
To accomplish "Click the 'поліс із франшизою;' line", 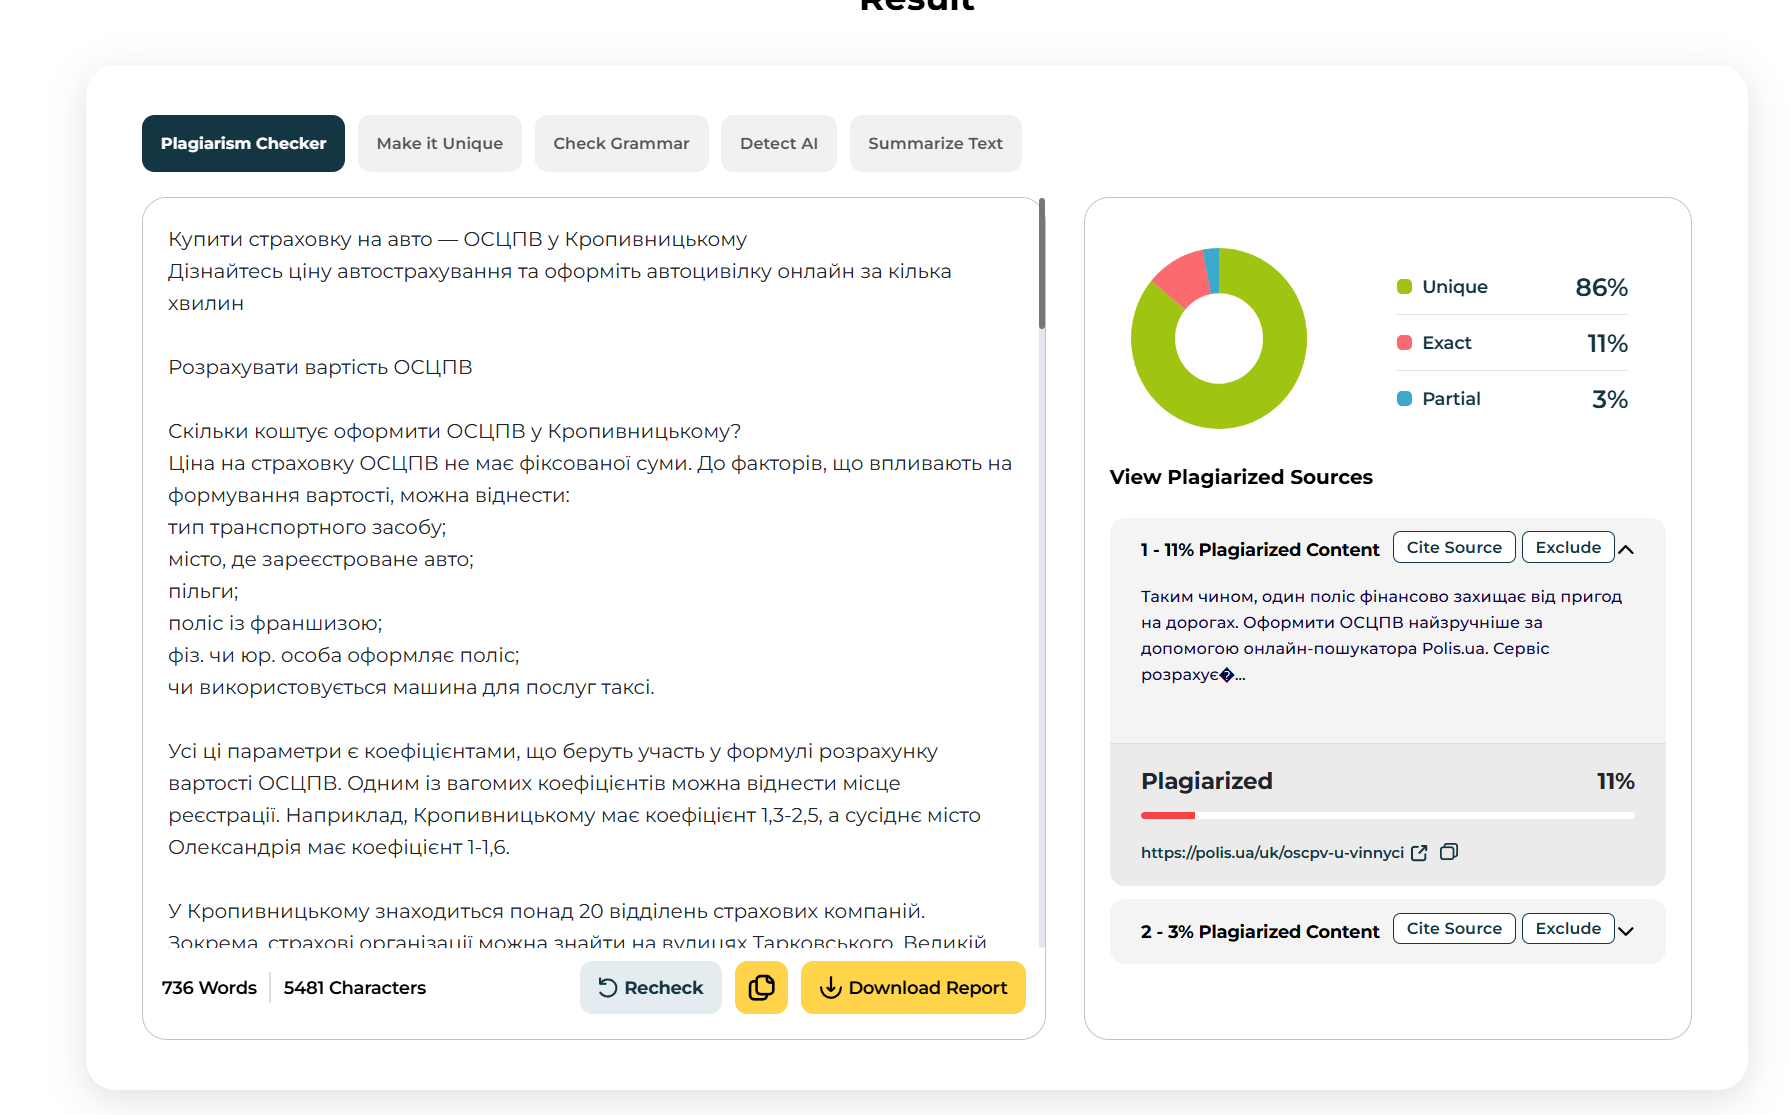I will [x=275, y=623].
